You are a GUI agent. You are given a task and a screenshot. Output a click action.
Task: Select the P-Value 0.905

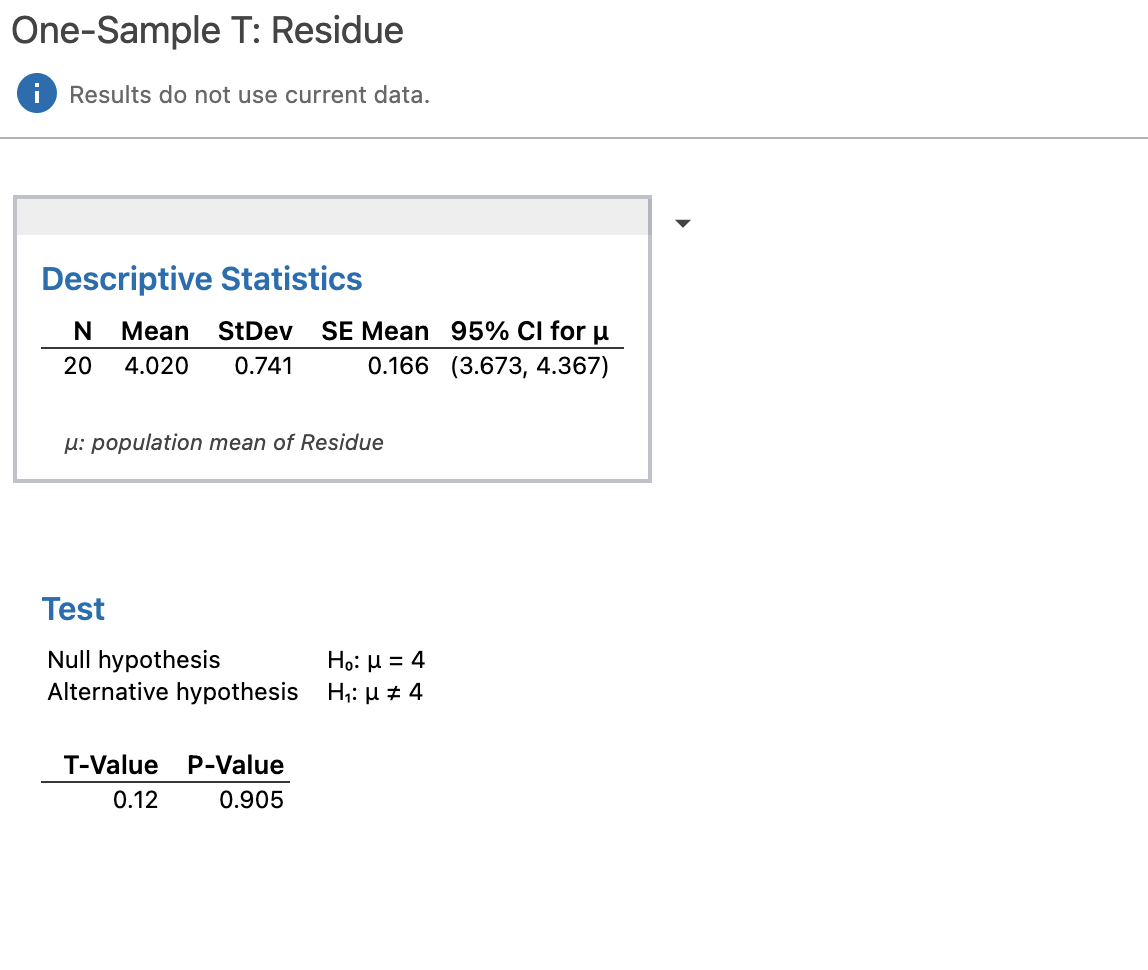[x=252, y=800]
